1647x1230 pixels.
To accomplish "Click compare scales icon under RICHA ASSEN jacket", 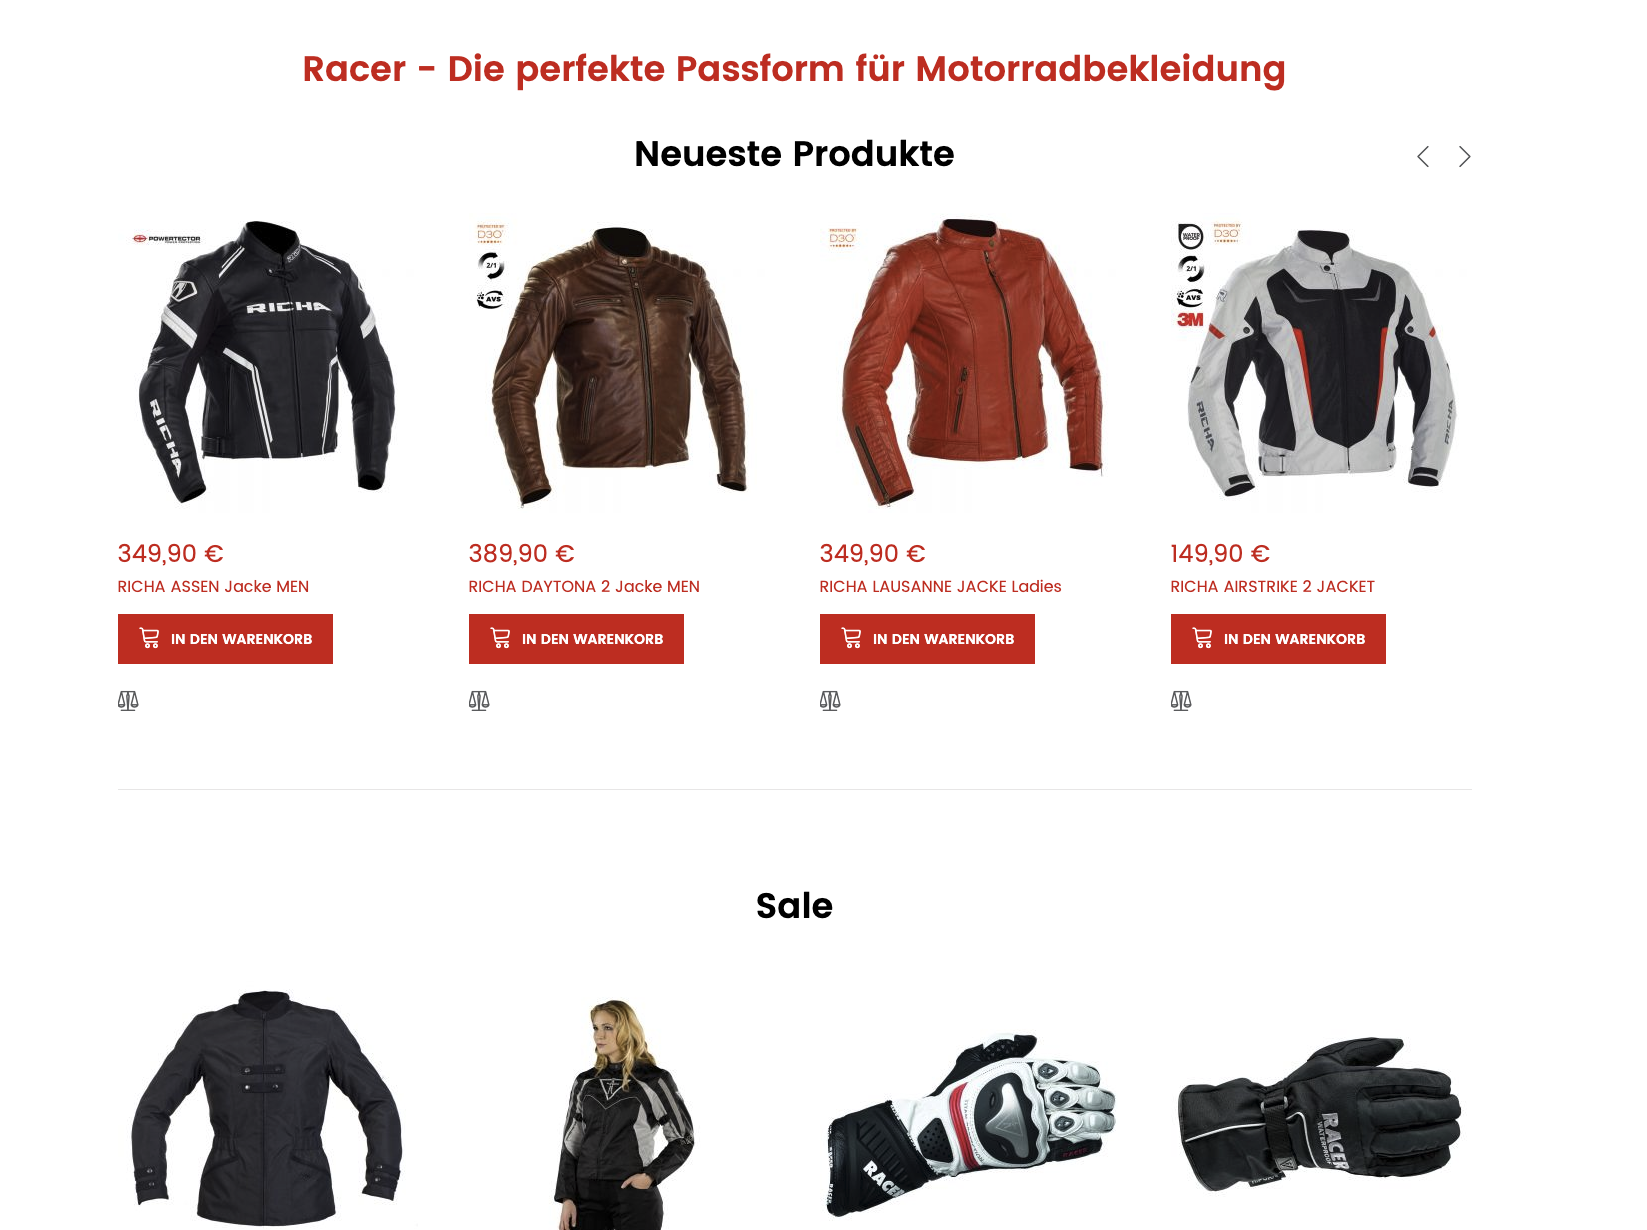I will [x=128, y=701].
